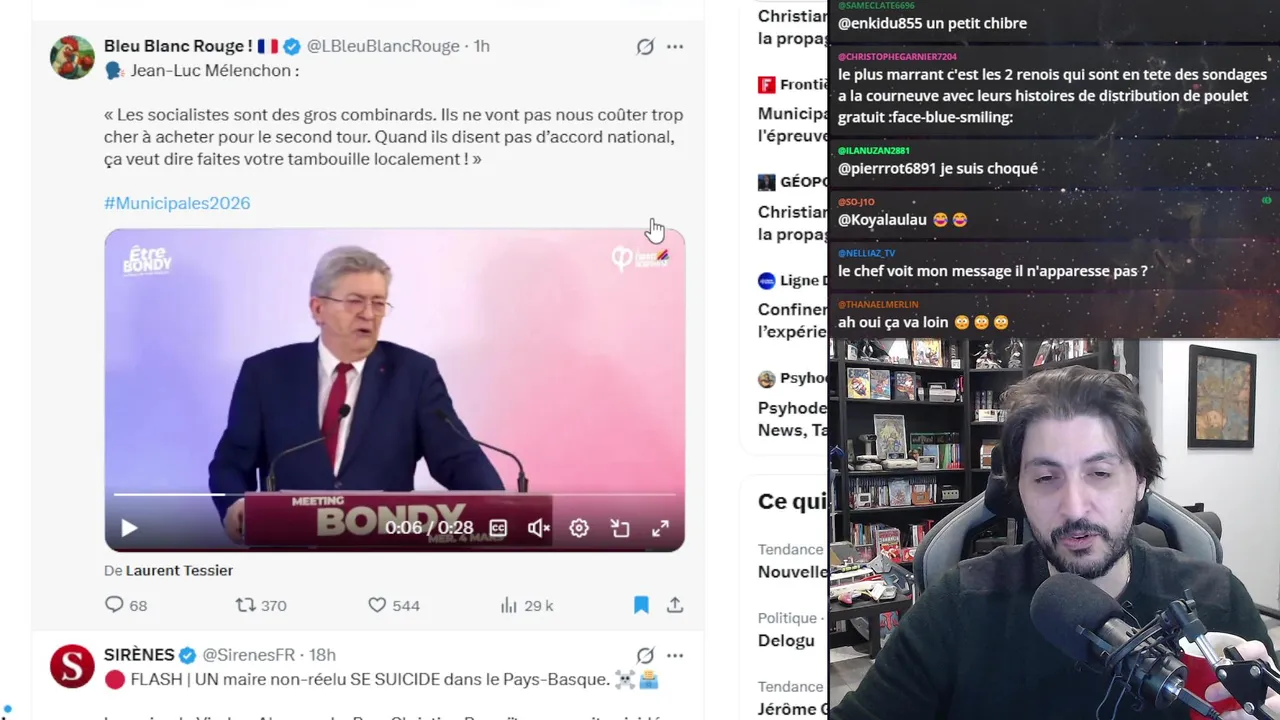Open Bleu Blanc Rouge profile avatar
Screen dimensions: 1280x720
coord(72,57)
